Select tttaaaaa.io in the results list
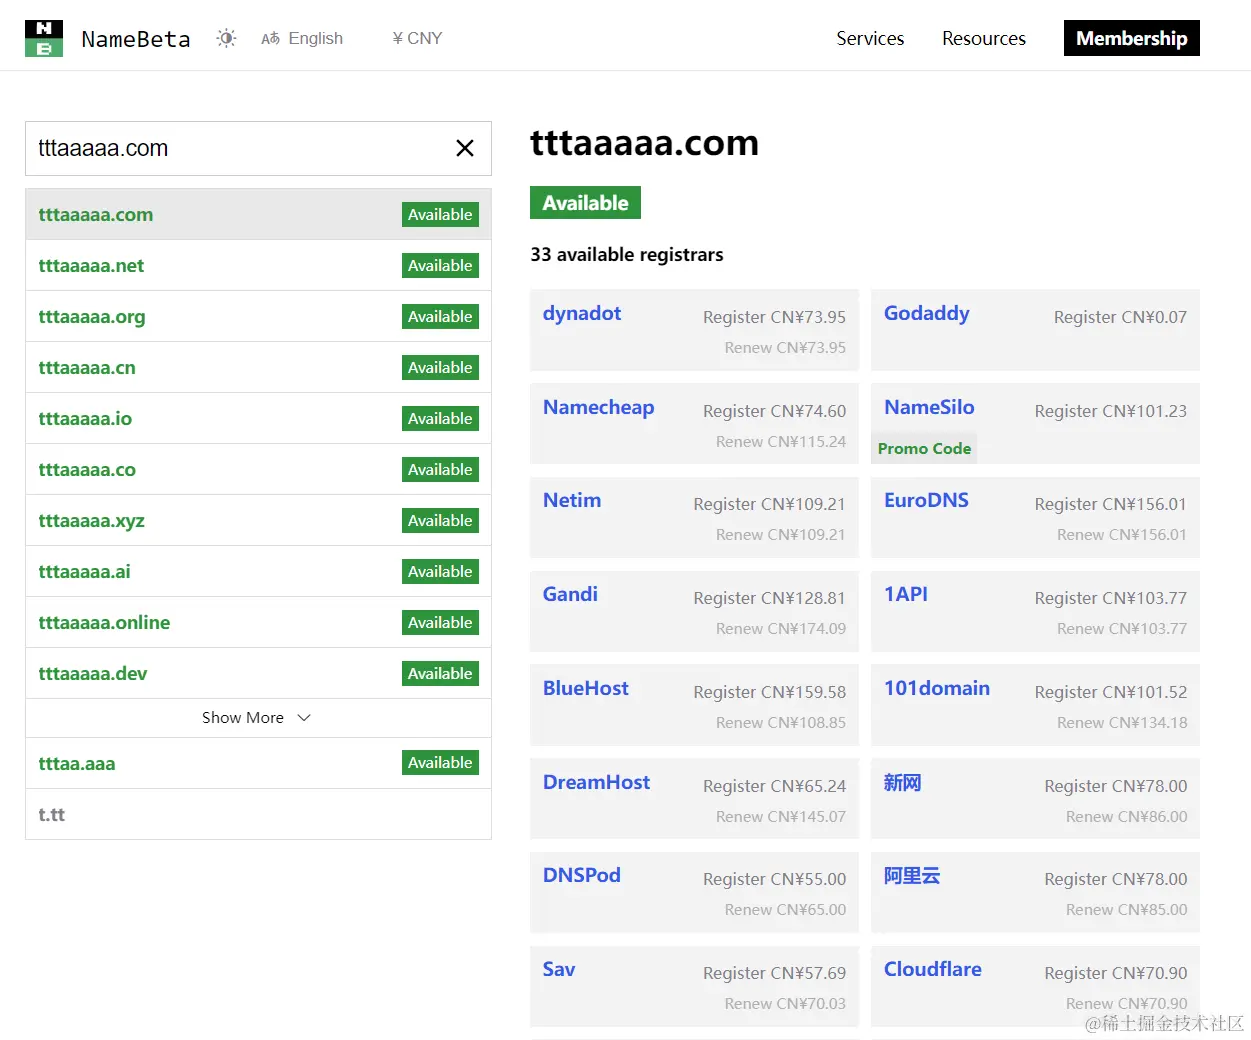This screenshot has height=1040, width=1251. pos(258,418)
